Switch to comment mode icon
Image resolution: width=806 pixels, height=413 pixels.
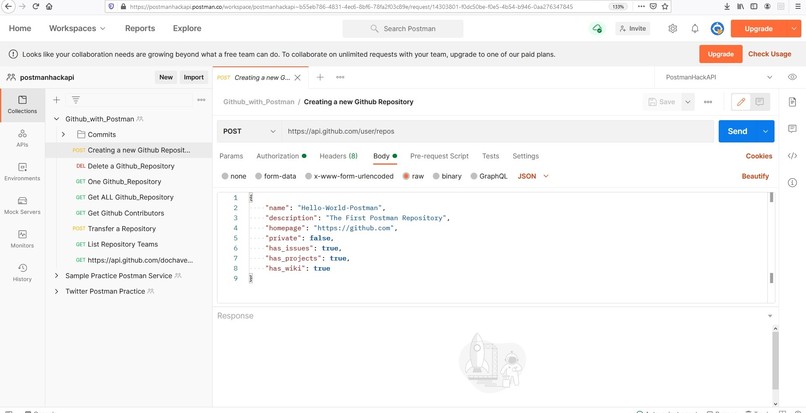click(759, 102)
